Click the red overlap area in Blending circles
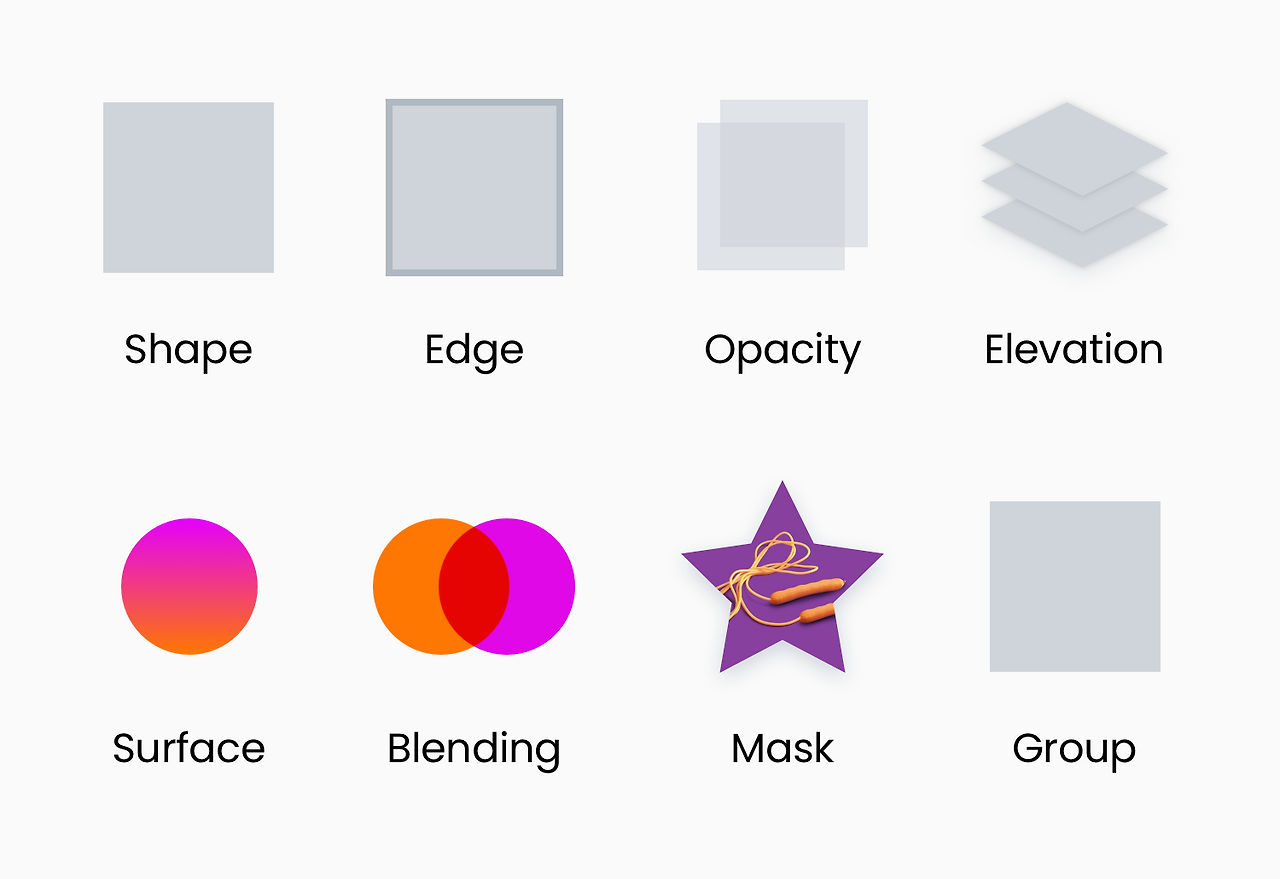Image resolution: width=1280 pixels, height=879 pixels. pyautogui.click(x=474, y=587)
